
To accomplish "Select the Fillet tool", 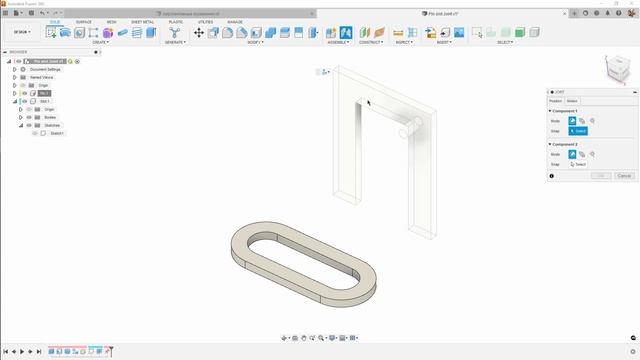I will pos(227,33).
